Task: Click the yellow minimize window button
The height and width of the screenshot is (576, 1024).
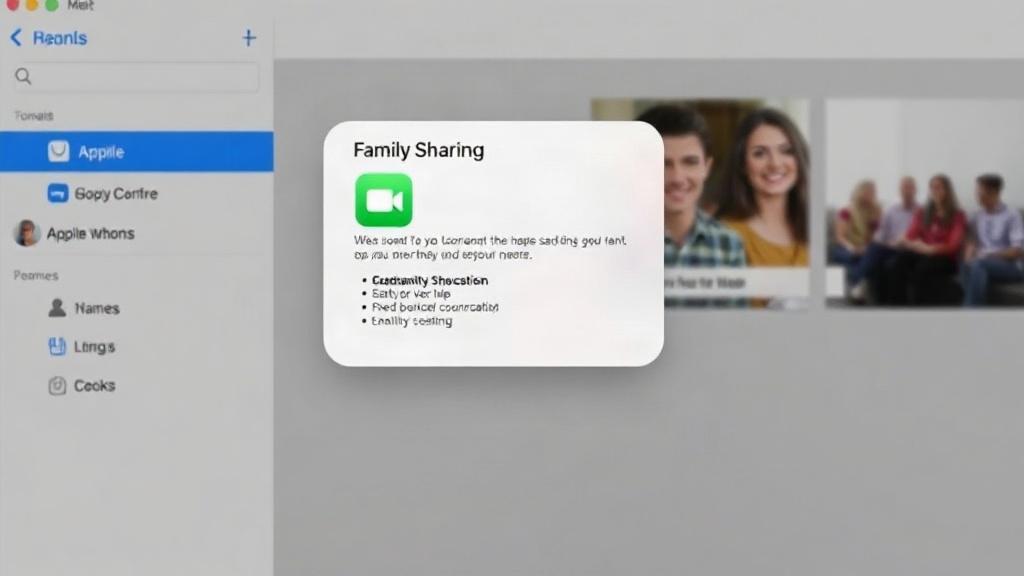Action: 32,4
